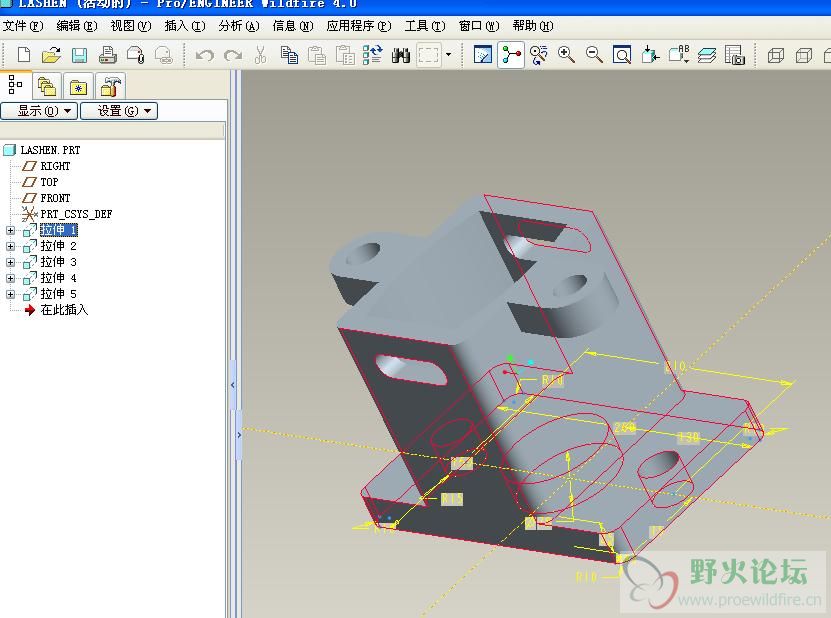Select LASHEN.PRT root in model tree
The height and width of the screenshot is (618, 831).
[50, 150]
